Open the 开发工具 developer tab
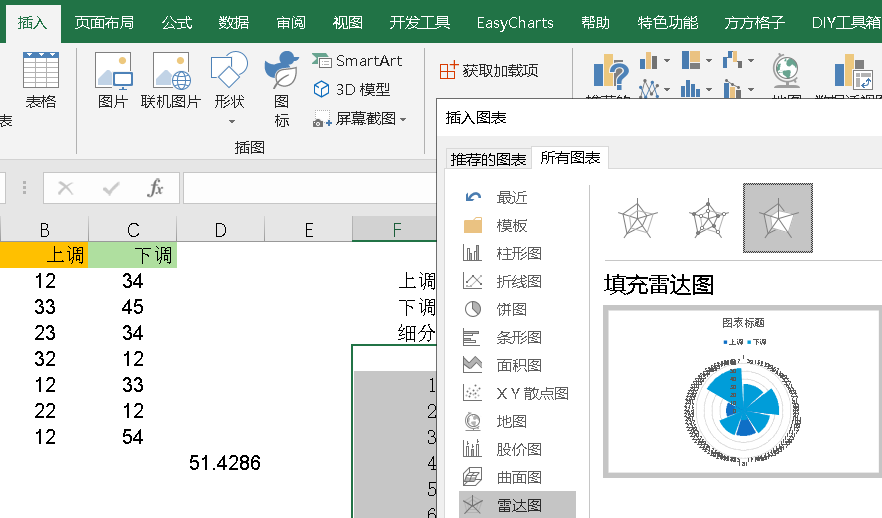Viewport: 882px width, 518px height. coord(420,22)
